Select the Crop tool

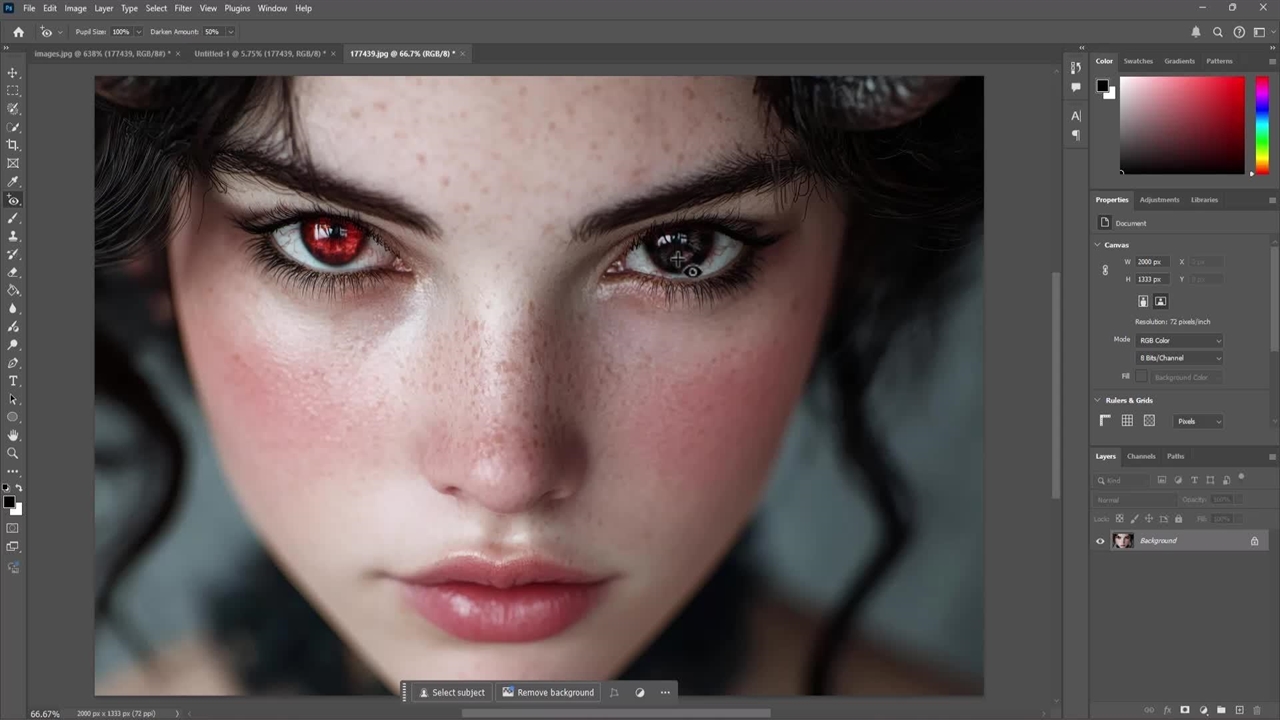[13, 145]
